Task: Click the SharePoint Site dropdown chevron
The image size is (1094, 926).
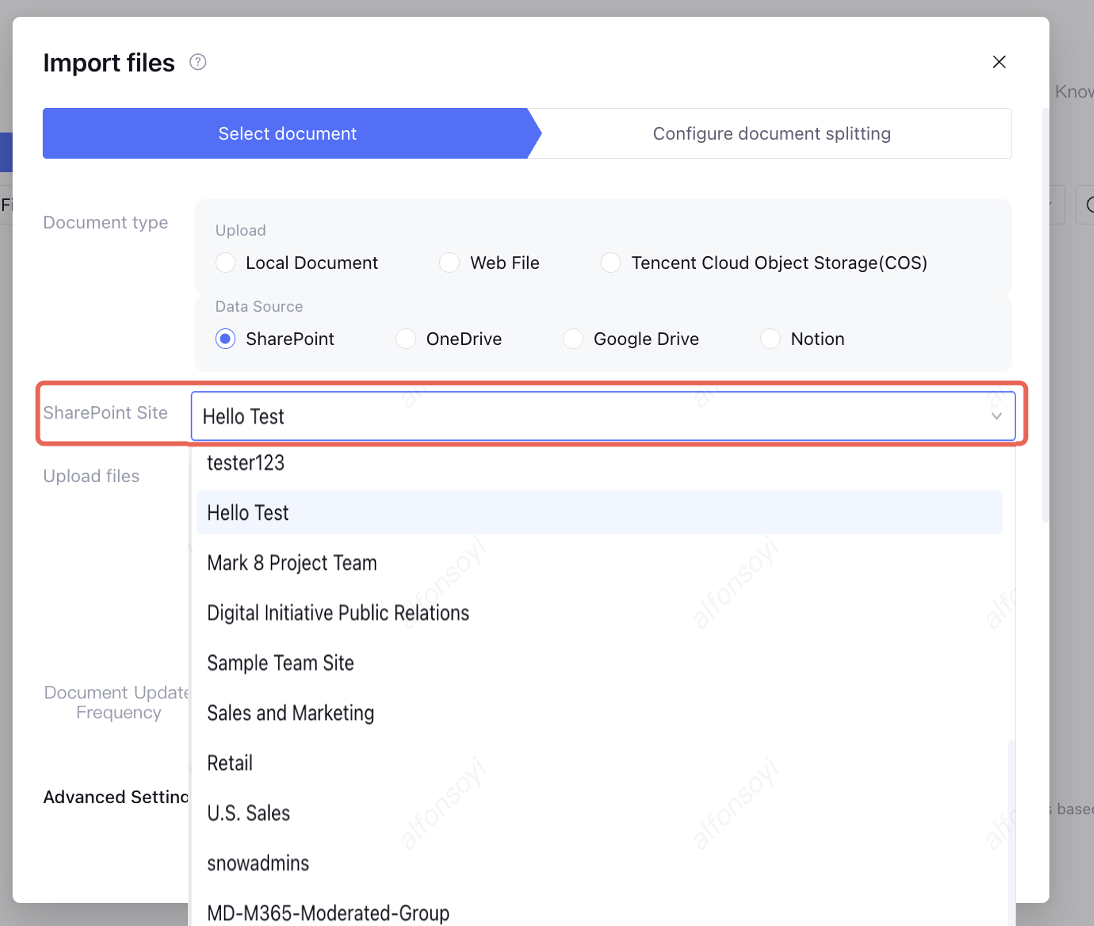Action: [996, 416]
